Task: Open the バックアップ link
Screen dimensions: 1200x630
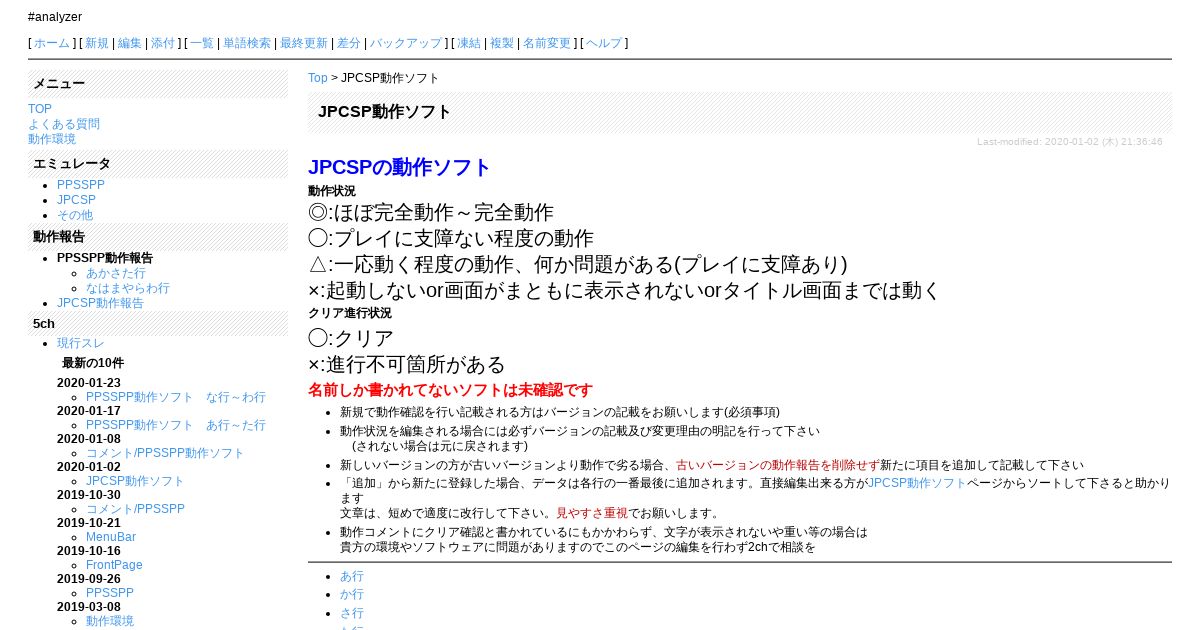Action: 406,43
